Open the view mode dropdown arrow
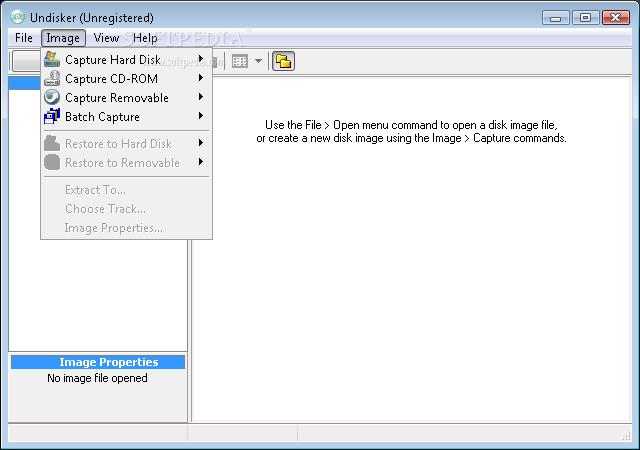The width and height of the screenshot is (640, 450). 258,61
